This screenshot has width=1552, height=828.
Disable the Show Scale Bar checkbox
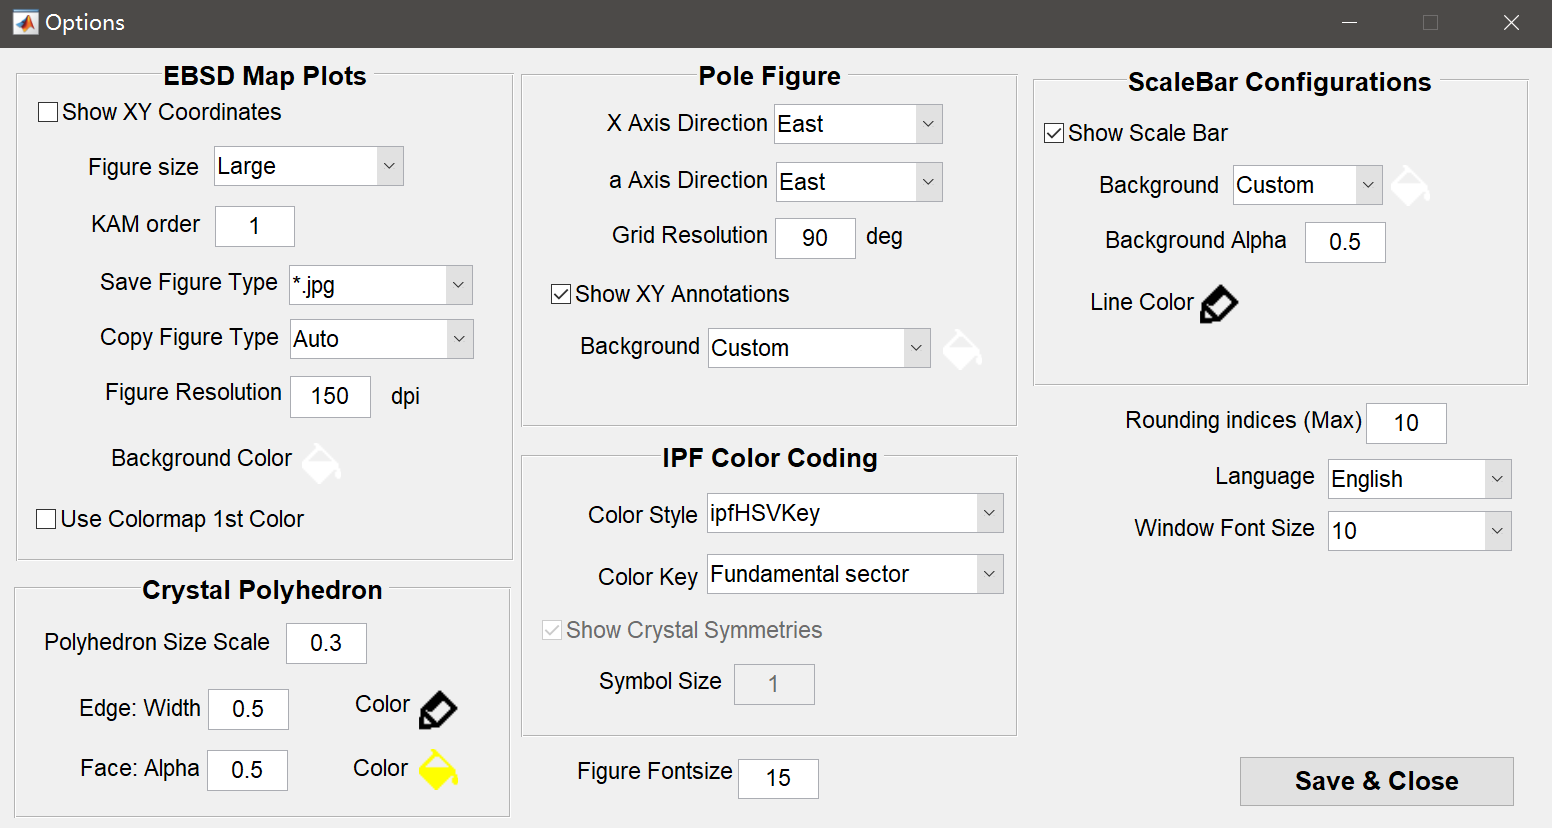[x=1054, y=133]
